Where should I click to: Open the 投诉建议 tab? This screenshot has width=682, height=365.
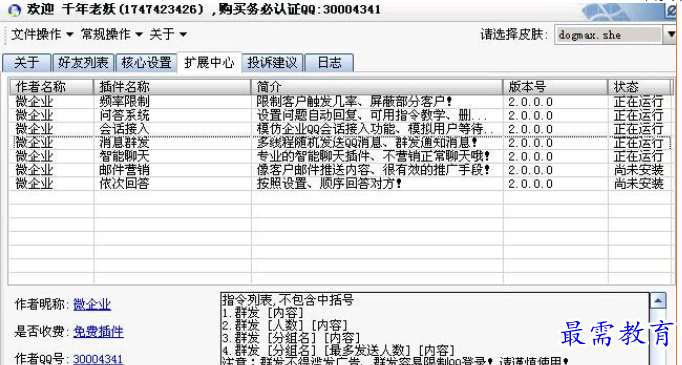click(272, 63)
